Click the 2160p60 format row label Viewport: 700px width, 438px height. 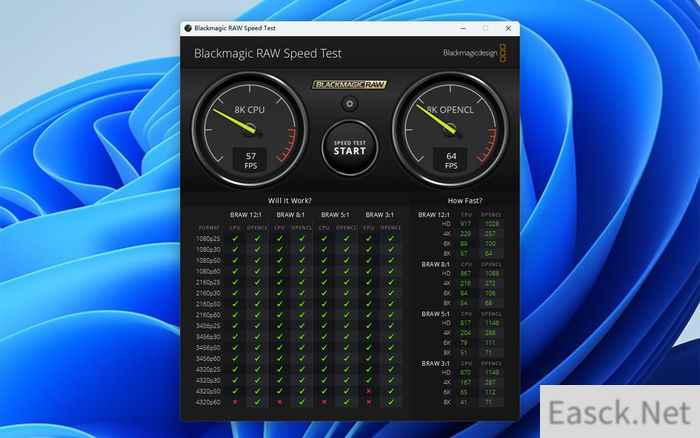tap(208, 315)
